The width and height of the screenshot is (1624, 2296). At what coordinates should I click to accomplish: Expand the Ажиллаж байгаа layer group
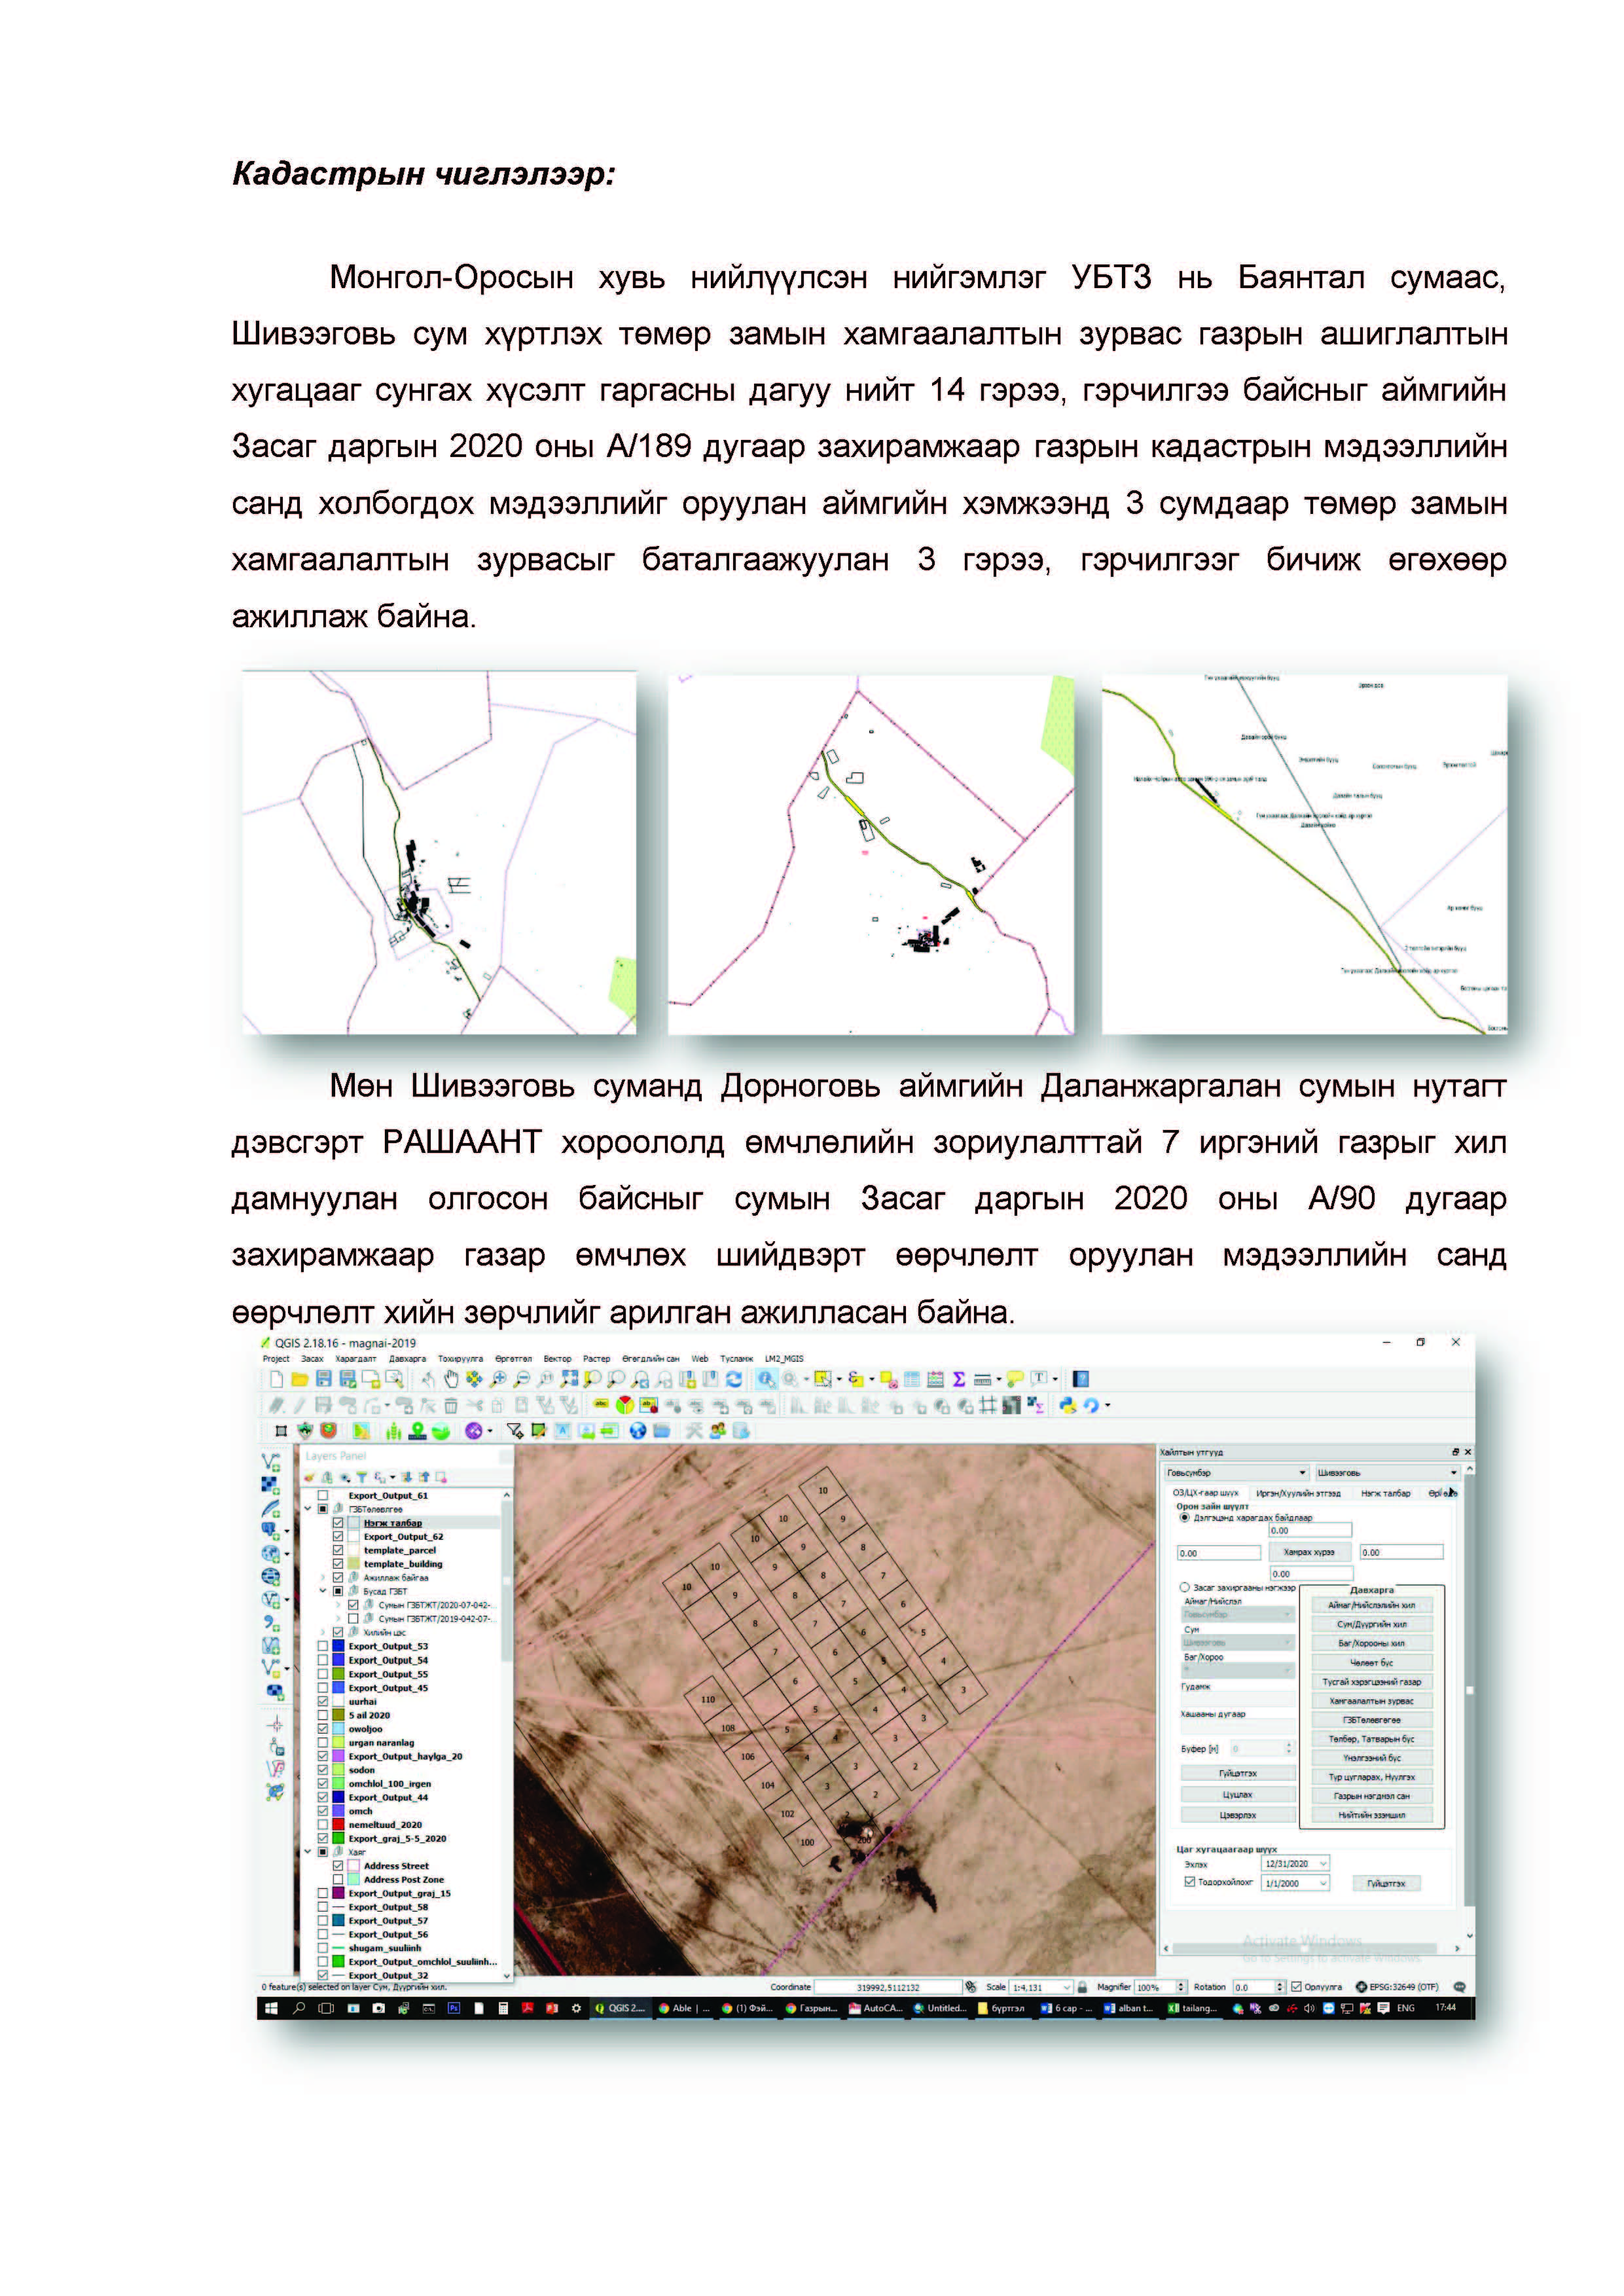pos(323,1578)
